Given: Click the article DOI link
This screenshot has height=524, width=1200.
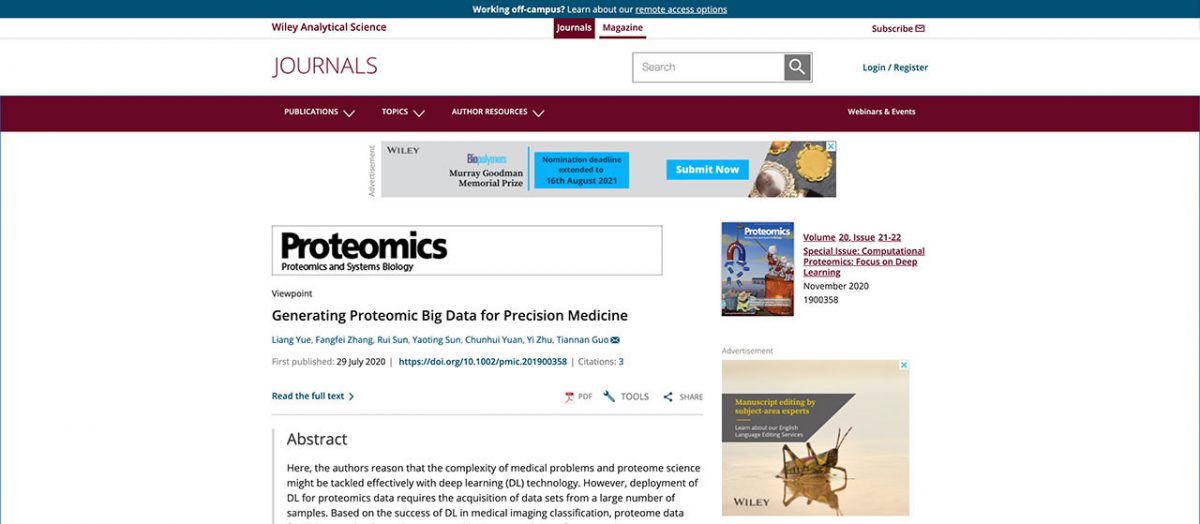Looking at the screenshot, I should (x=482, y=362).
